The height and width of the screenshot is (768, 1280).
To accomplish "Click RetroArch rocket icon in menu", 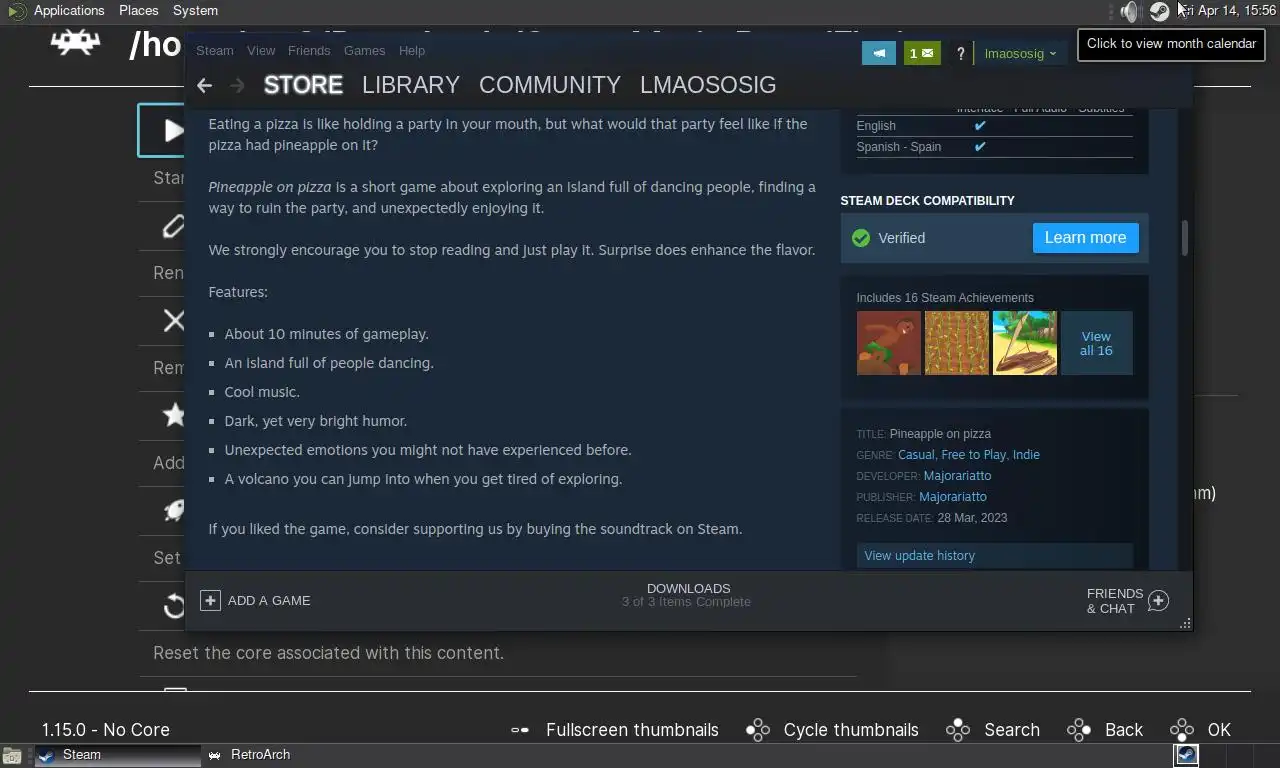I will click(173, 510).
